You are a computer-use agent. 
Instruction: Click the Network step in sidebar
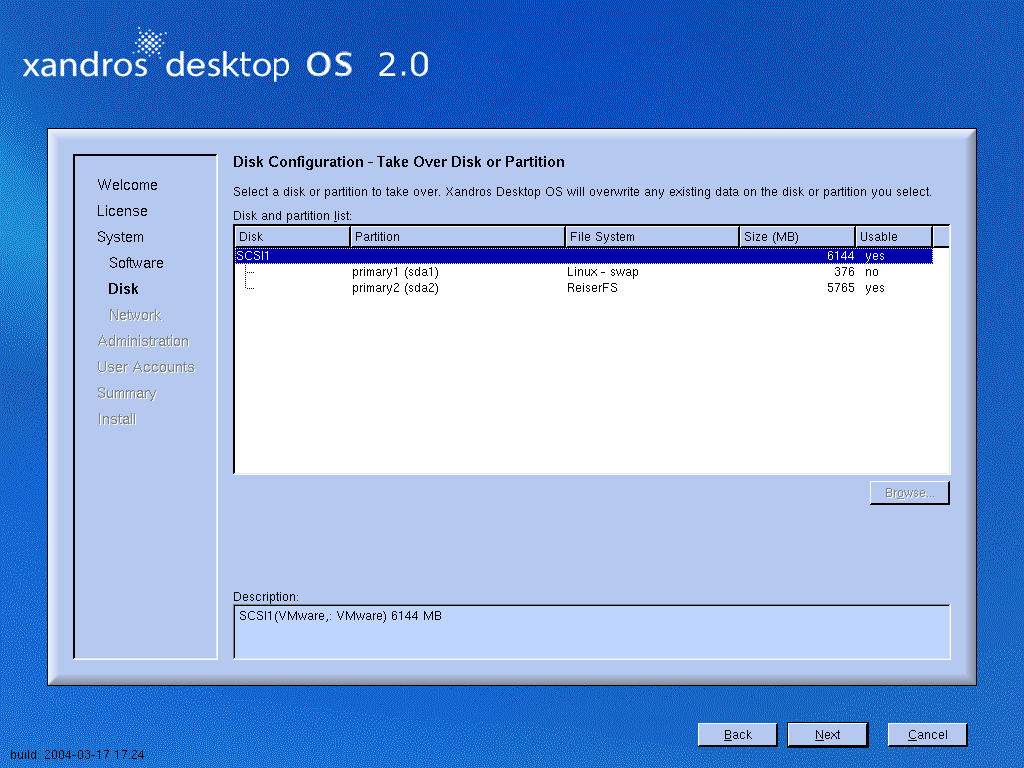[135, 315]
